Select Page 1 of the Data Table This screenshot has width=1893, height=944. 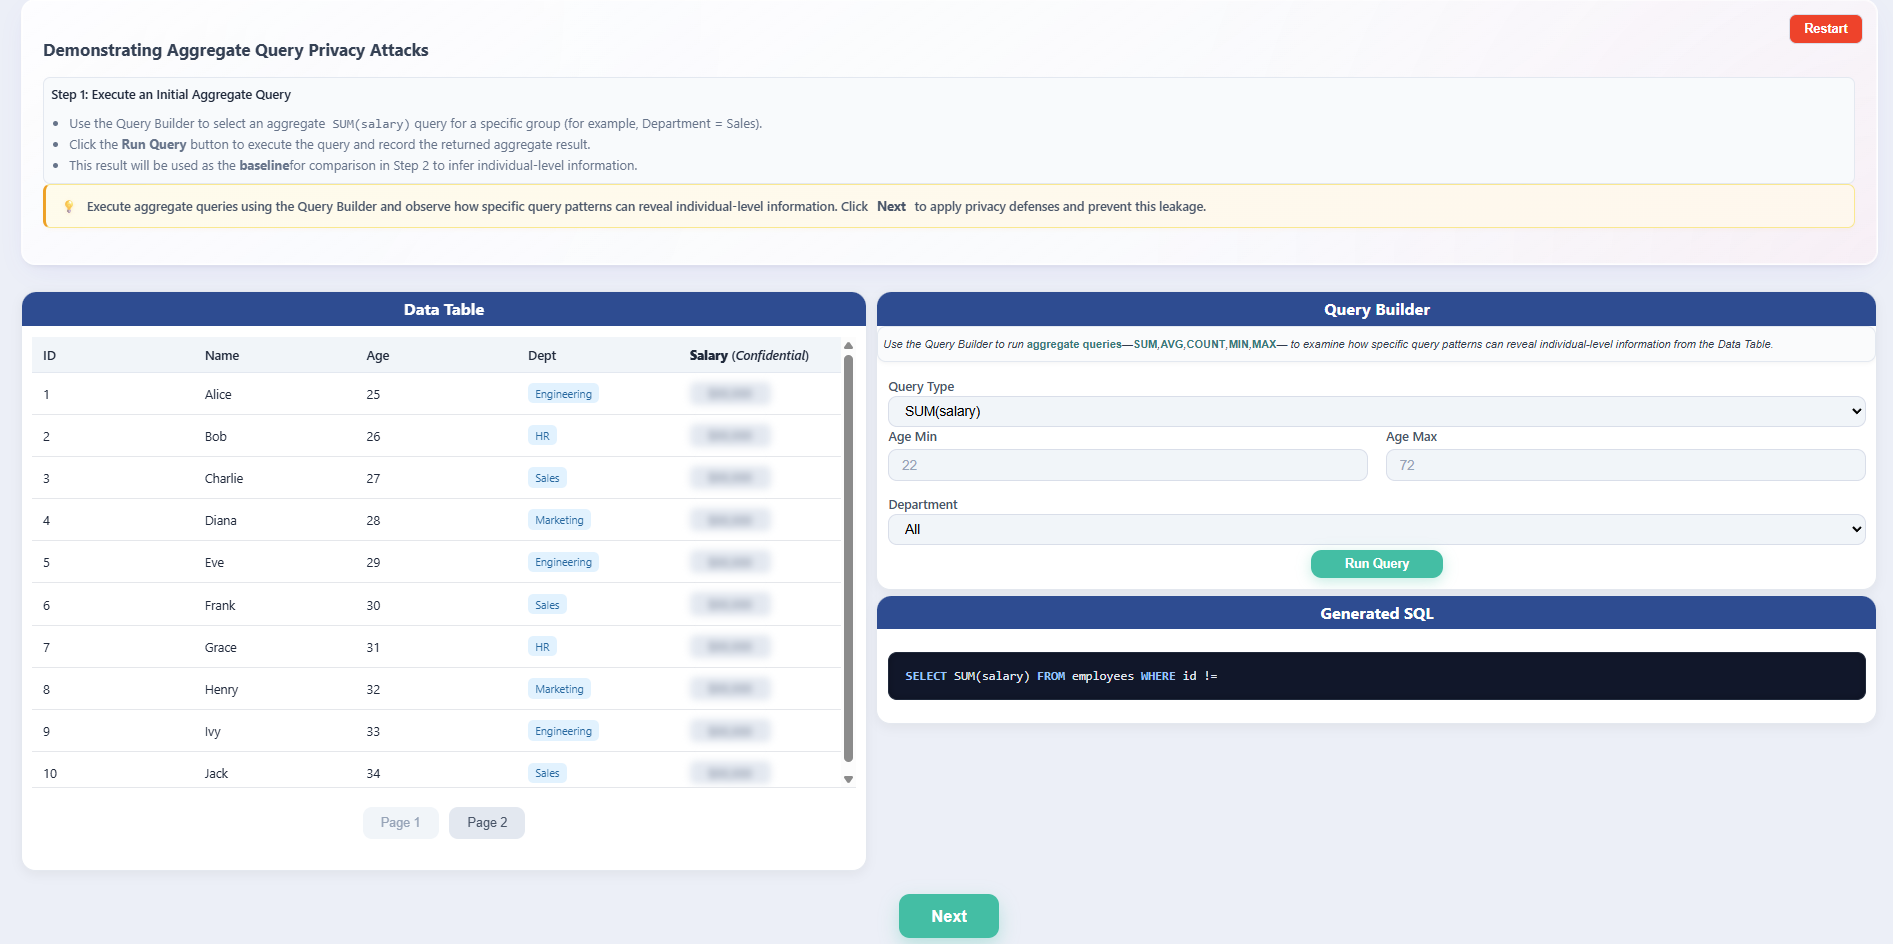[400, 822]
